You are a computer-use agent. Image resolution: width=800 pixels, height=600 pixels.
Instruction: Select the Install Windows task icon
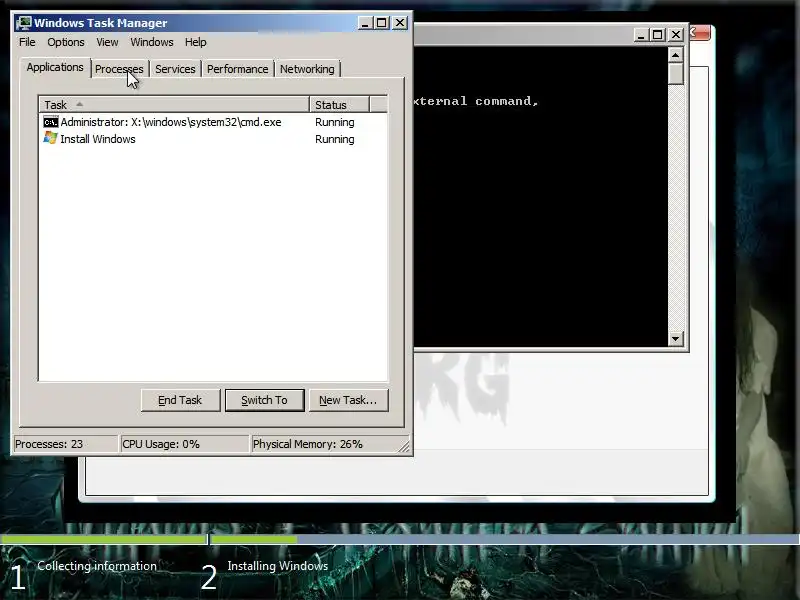tap(51, 138)
